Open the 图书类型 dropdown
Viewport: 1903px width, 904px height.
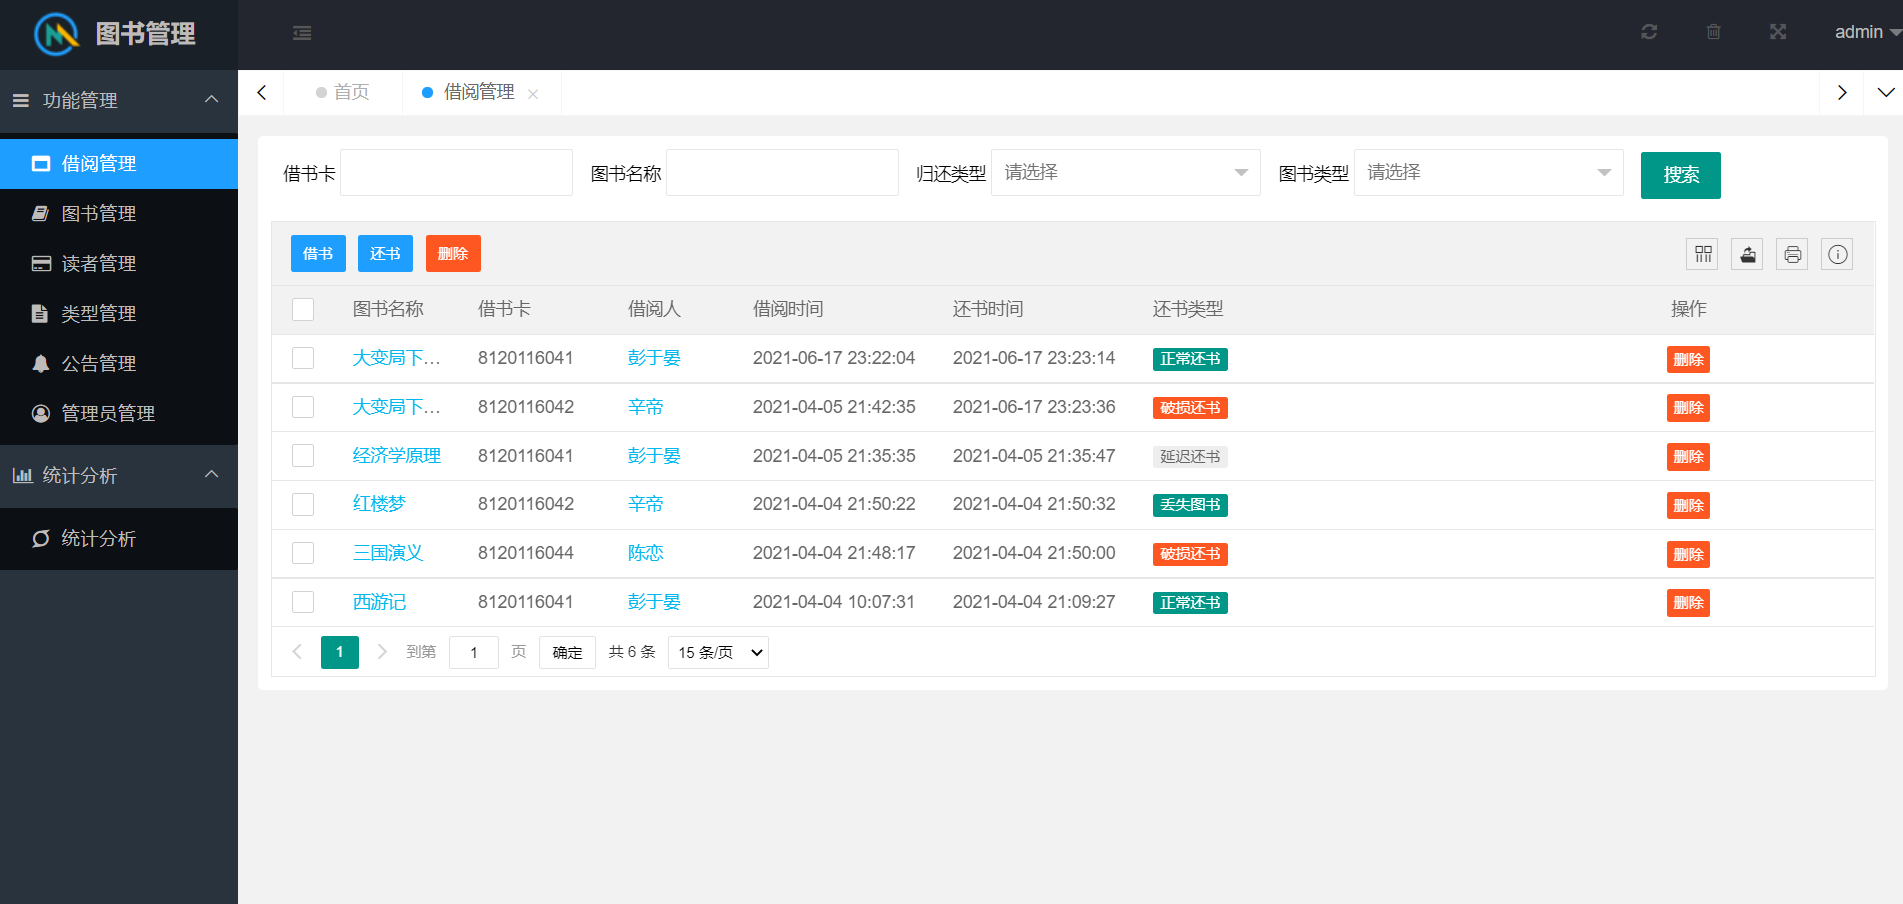pyautogui.click(x=1488, y=173)
